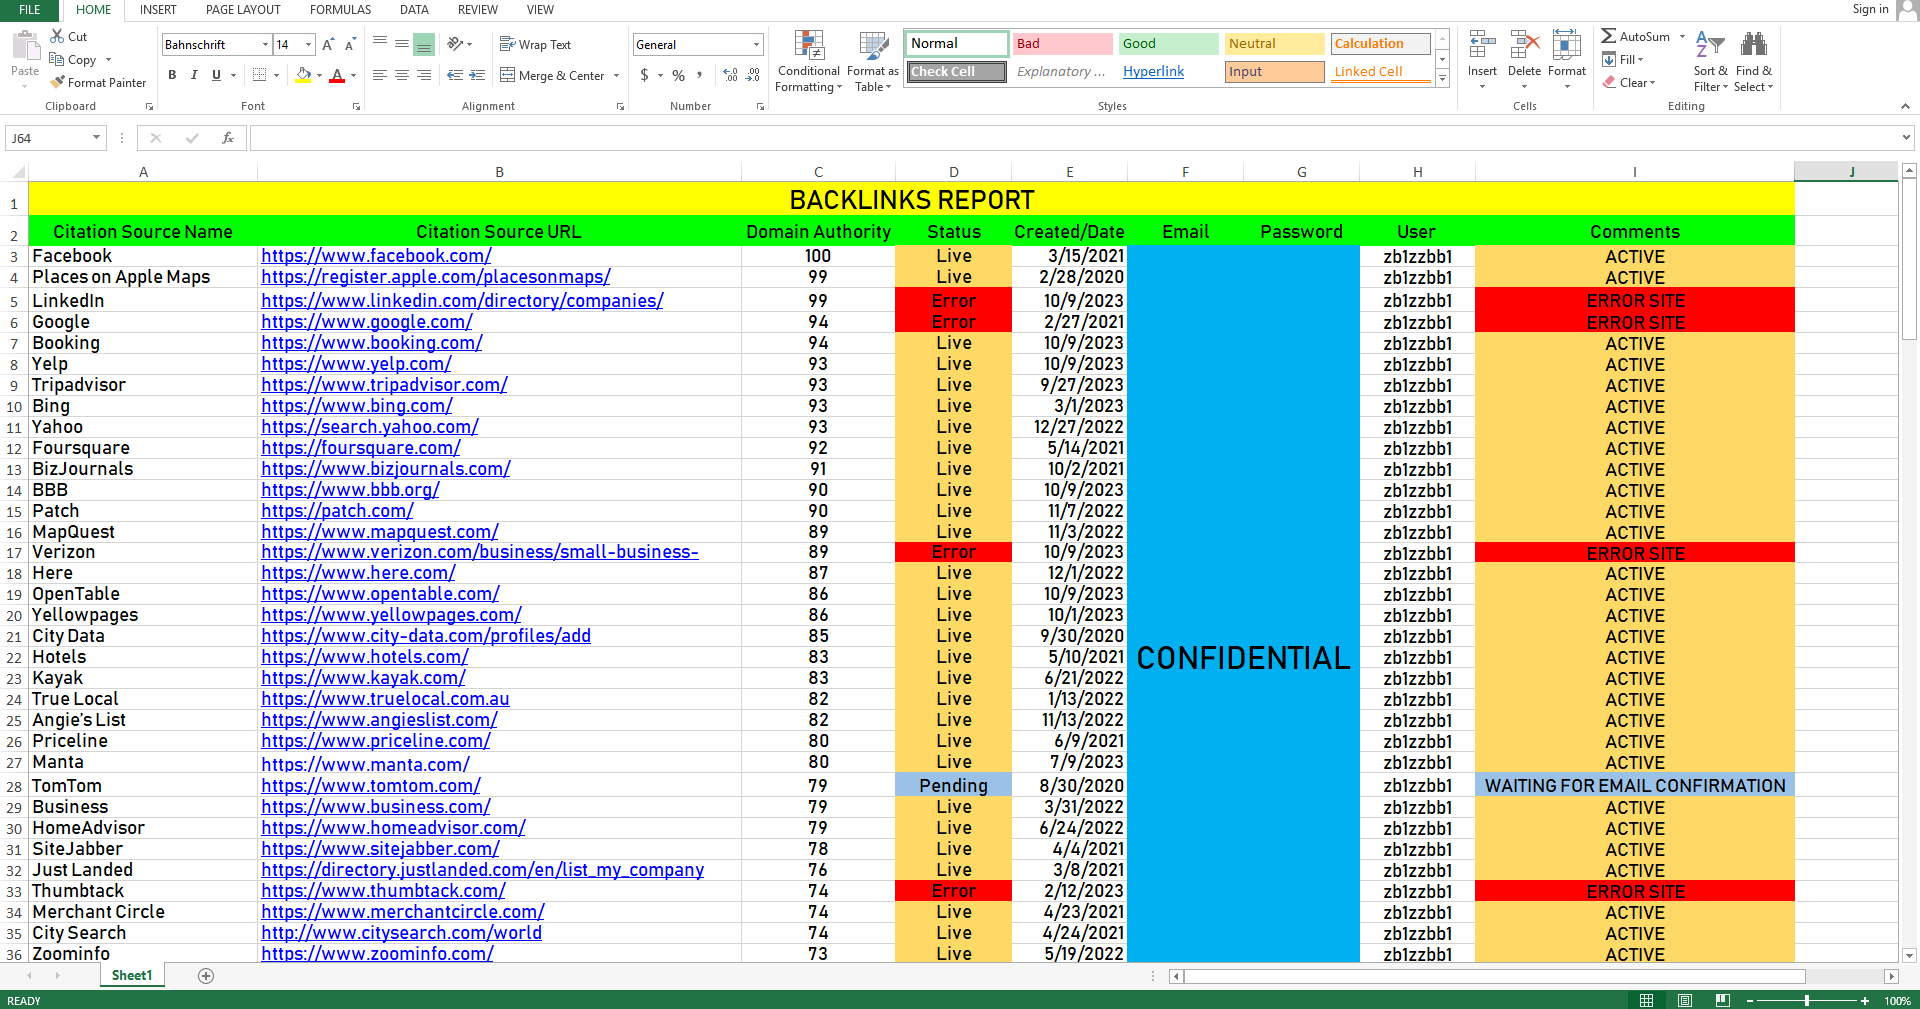This screenshot has height=1009, width=1920.
Task: Use the Format Painter
Action: pos(97,82)
